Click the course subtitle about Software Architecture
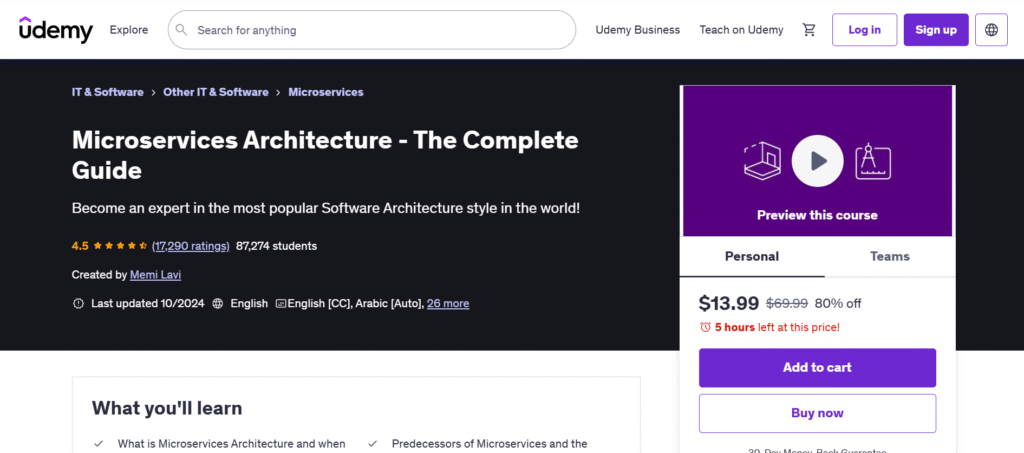The height and width of the screenshot is (453, 1024). click(326, 209)
